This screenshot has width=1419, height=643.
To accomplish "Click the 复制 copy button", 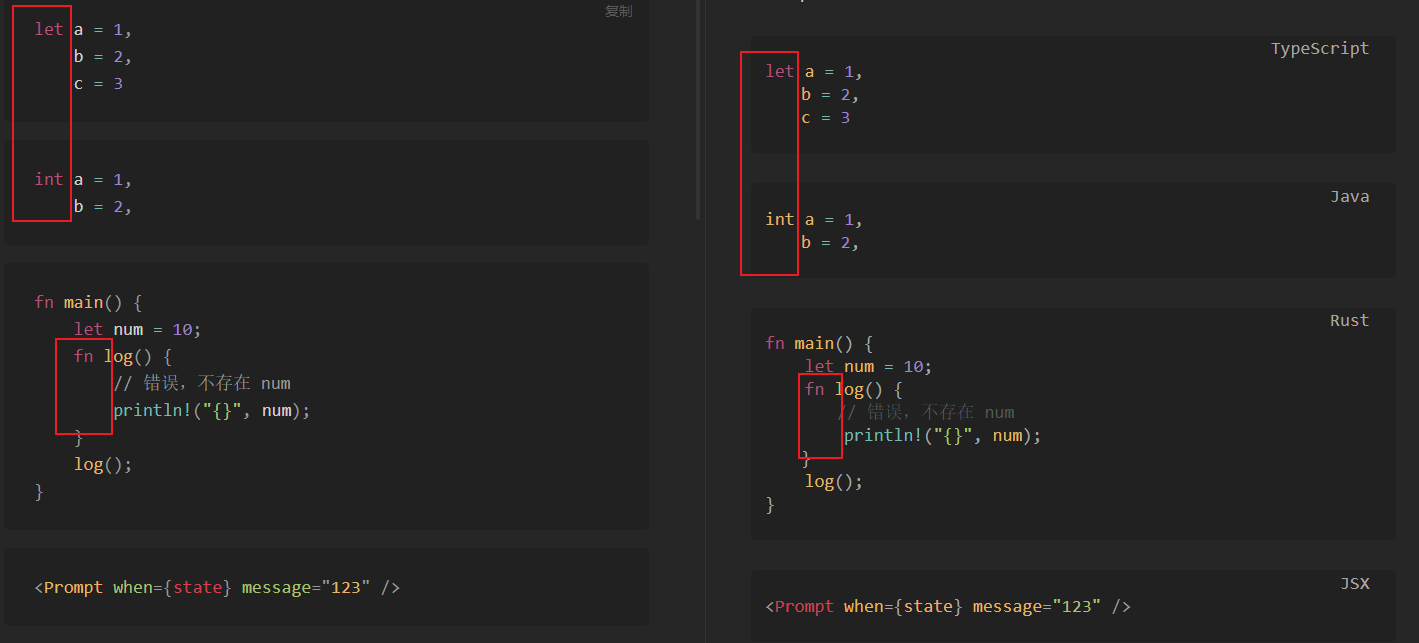I will (x=618, y=11).
